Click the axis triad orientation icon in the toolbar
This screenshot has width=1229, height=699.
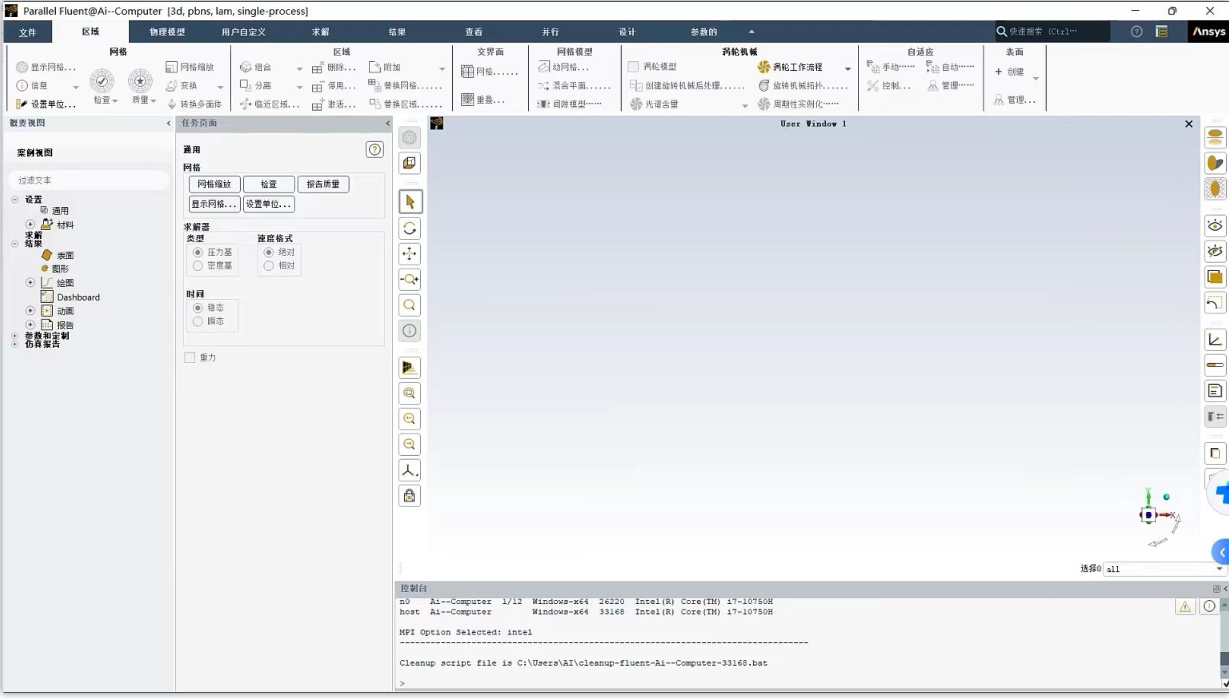click(x=410, y=470)
